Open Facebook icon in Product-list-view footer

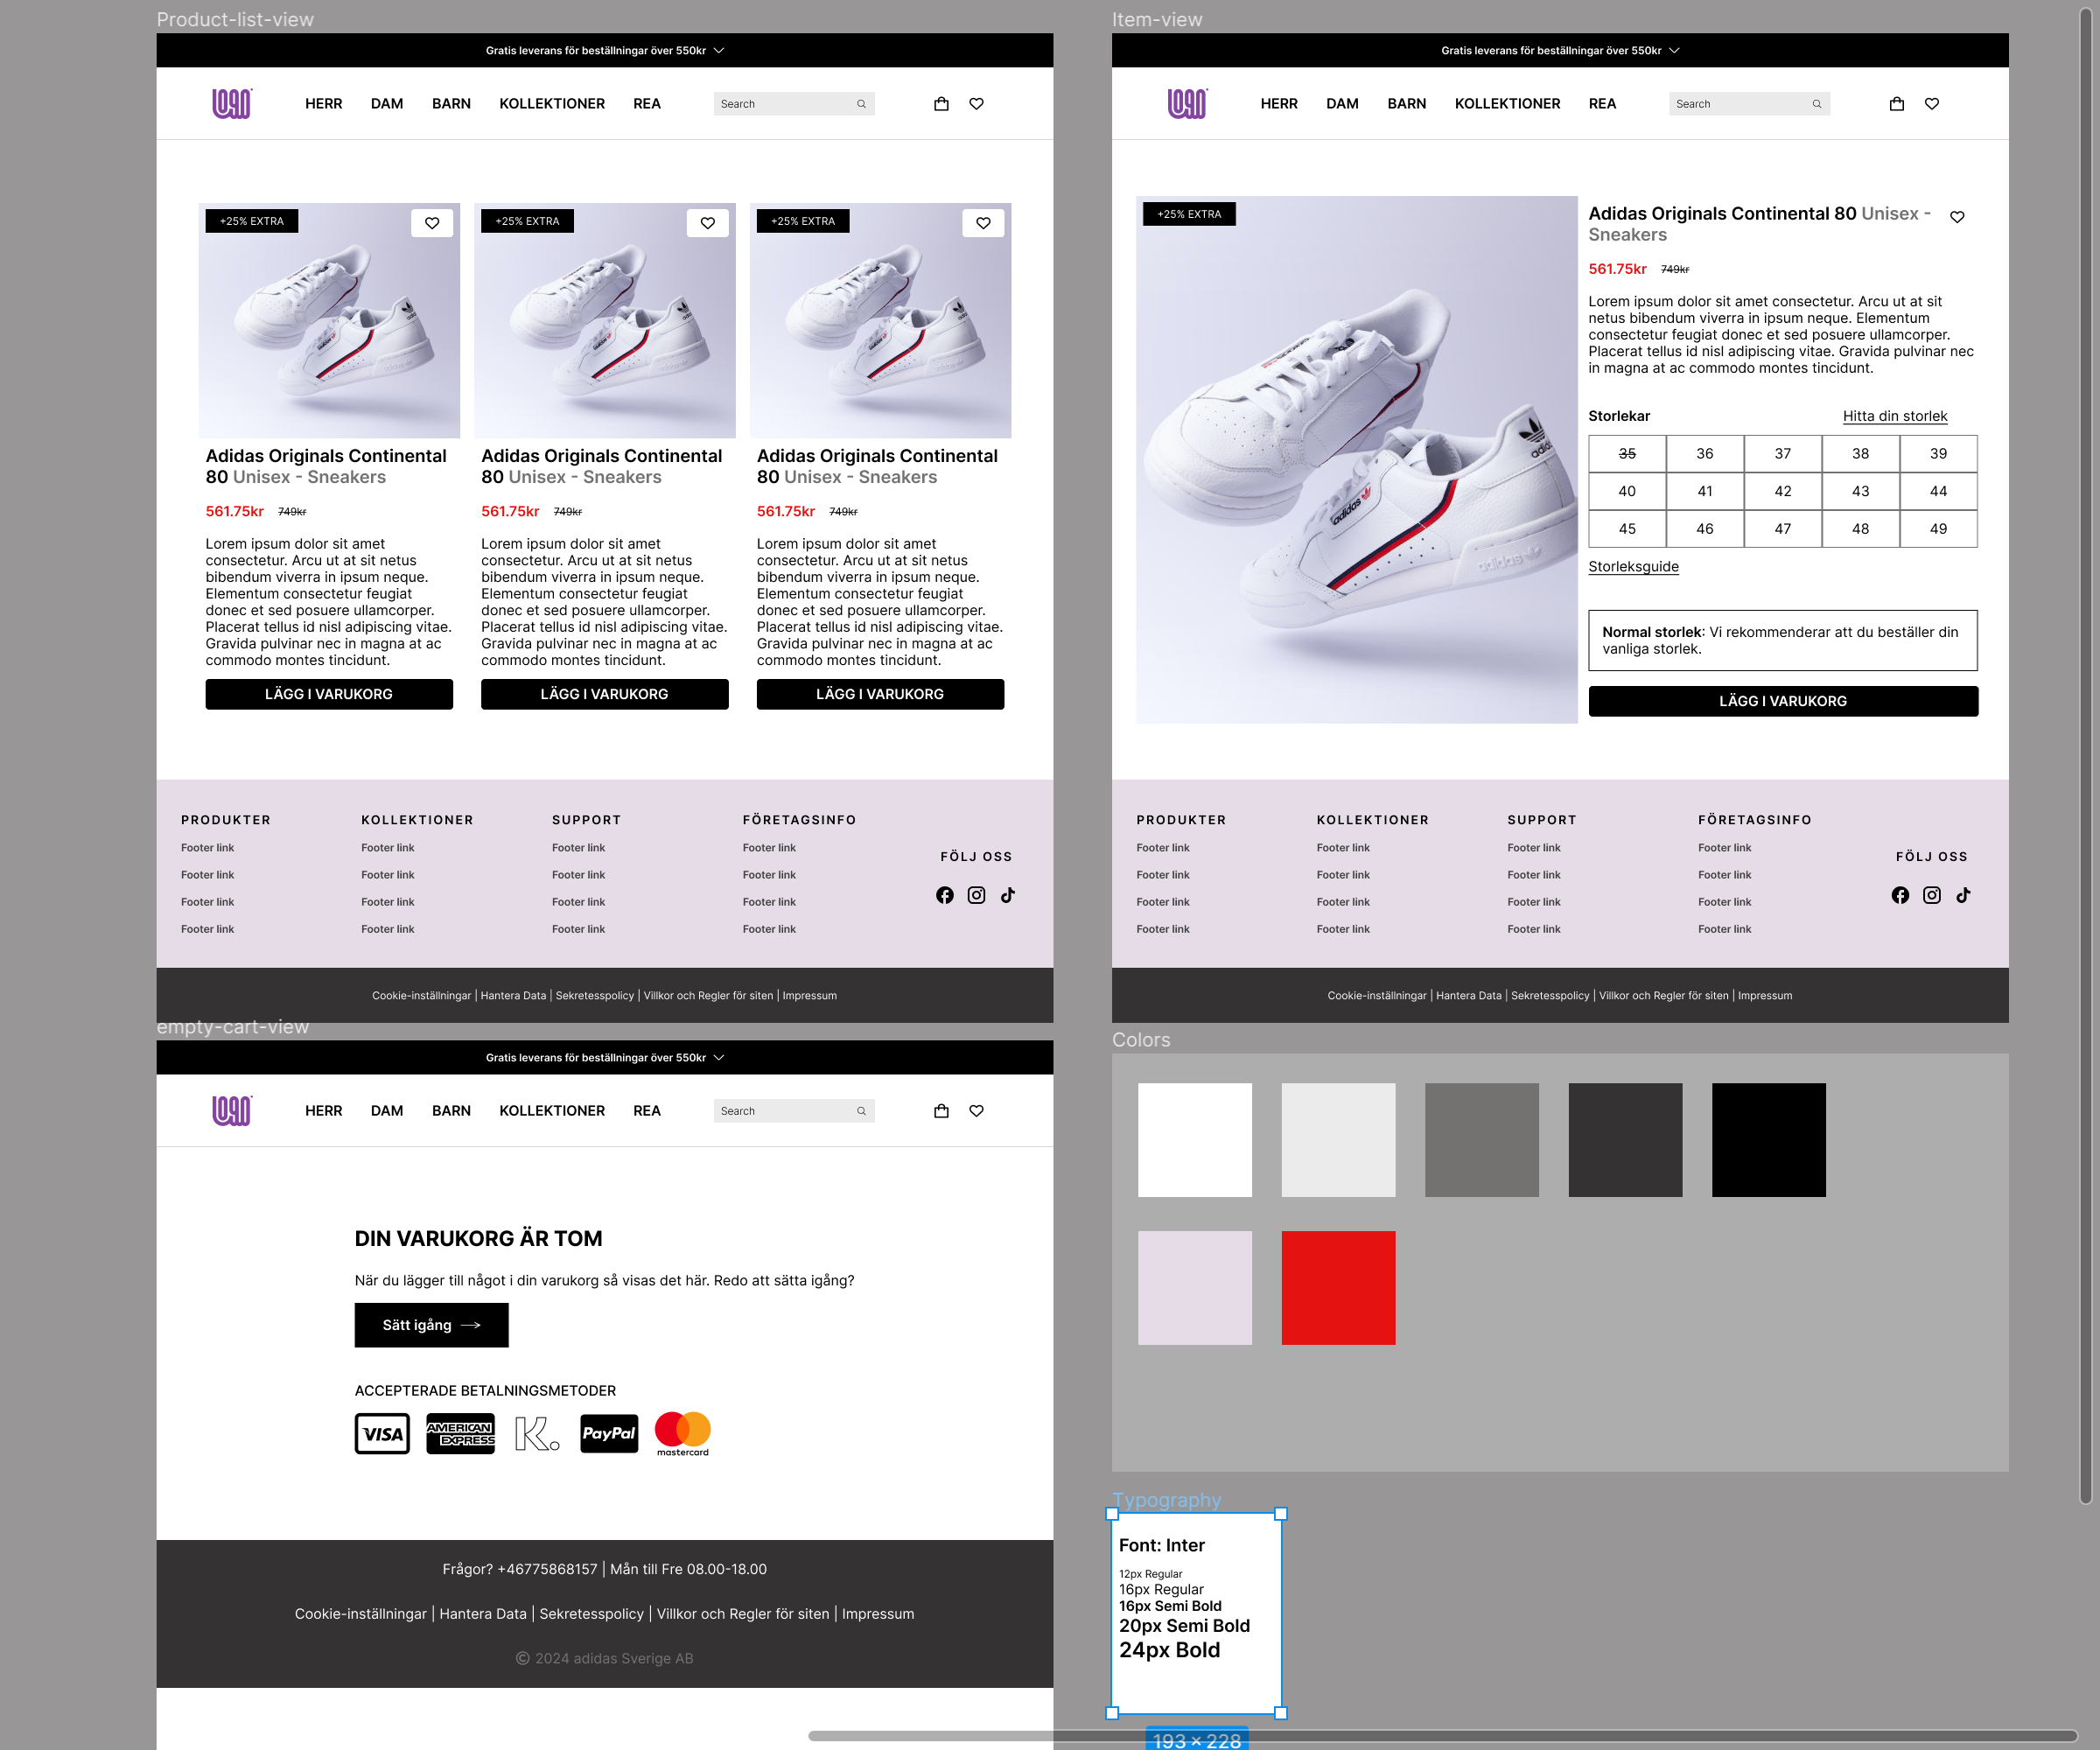coord(945,895)
